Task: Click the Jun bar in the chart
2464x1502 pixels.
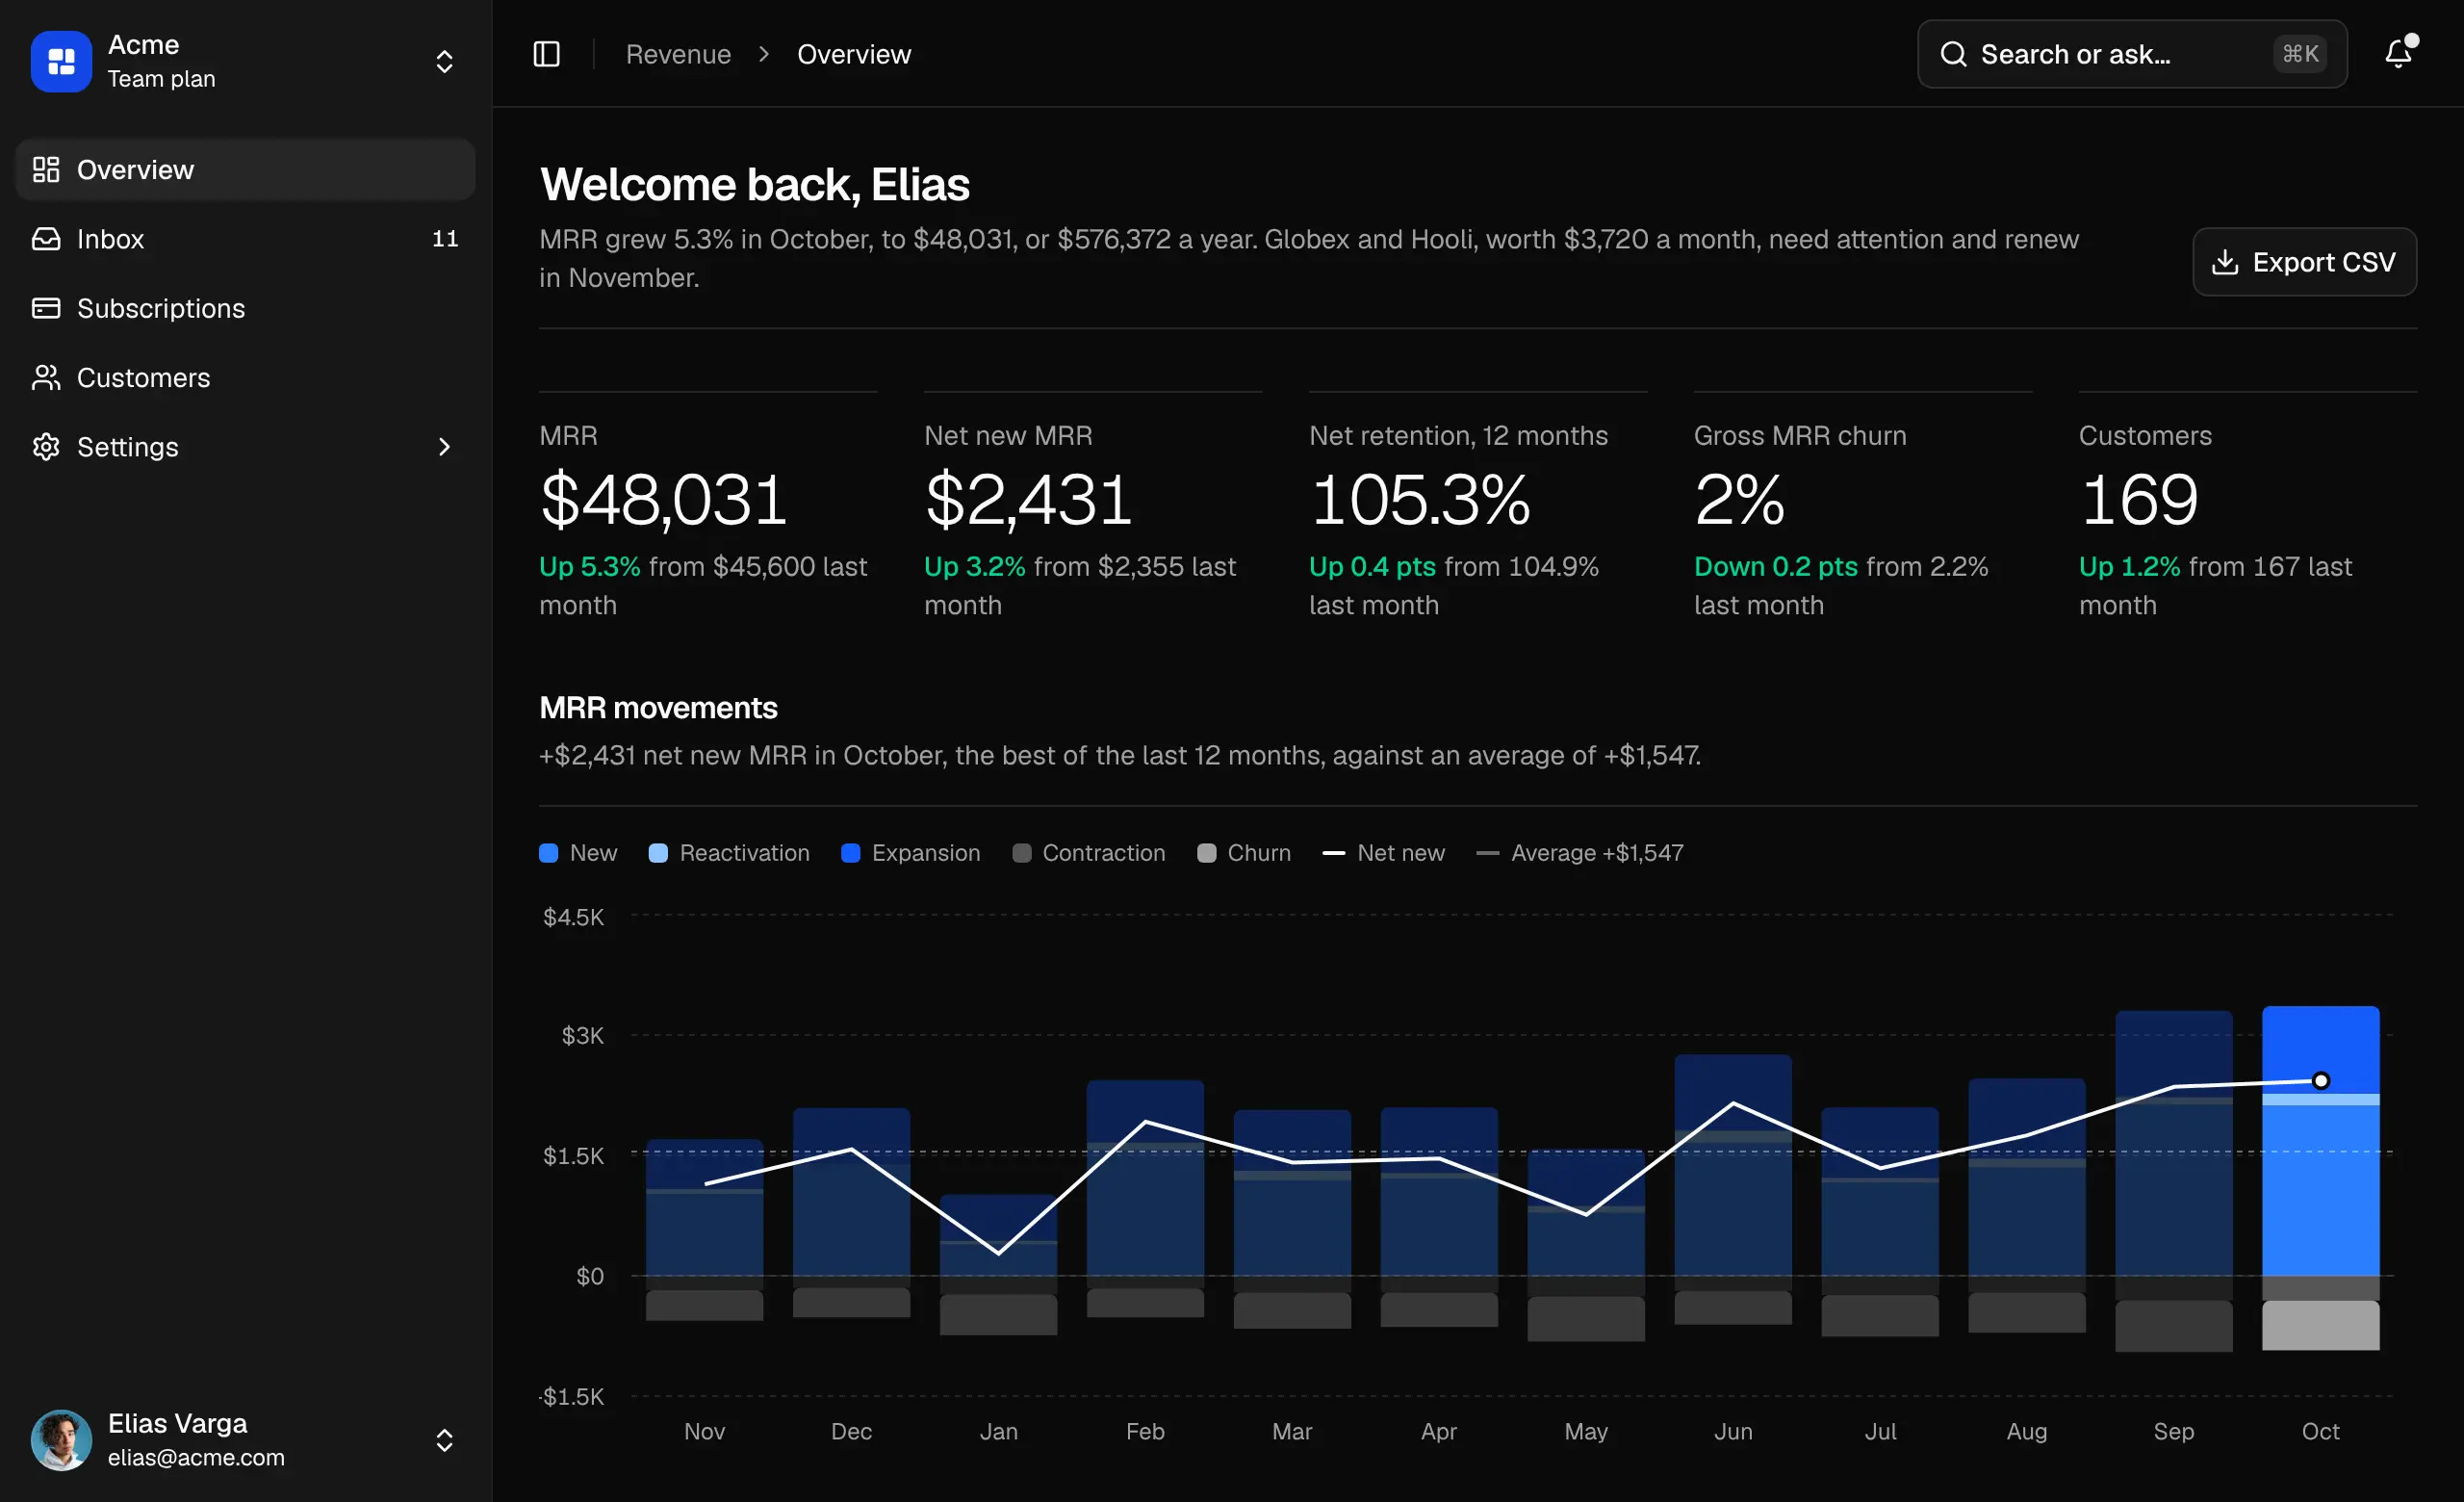Action: pos(1733,1189)
